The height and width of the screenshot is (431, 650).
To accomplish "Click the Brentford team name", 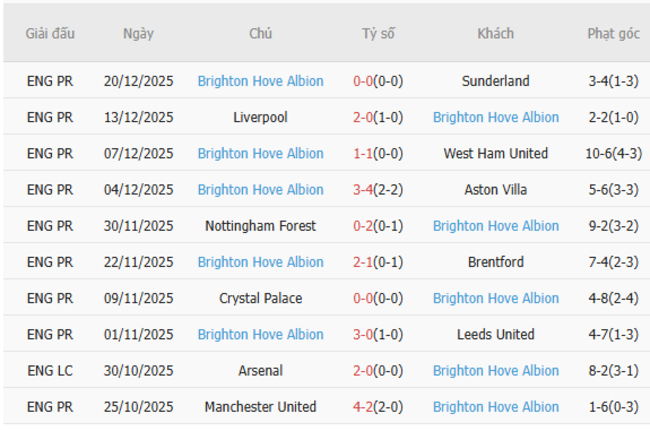I will [x=496, y=262].
